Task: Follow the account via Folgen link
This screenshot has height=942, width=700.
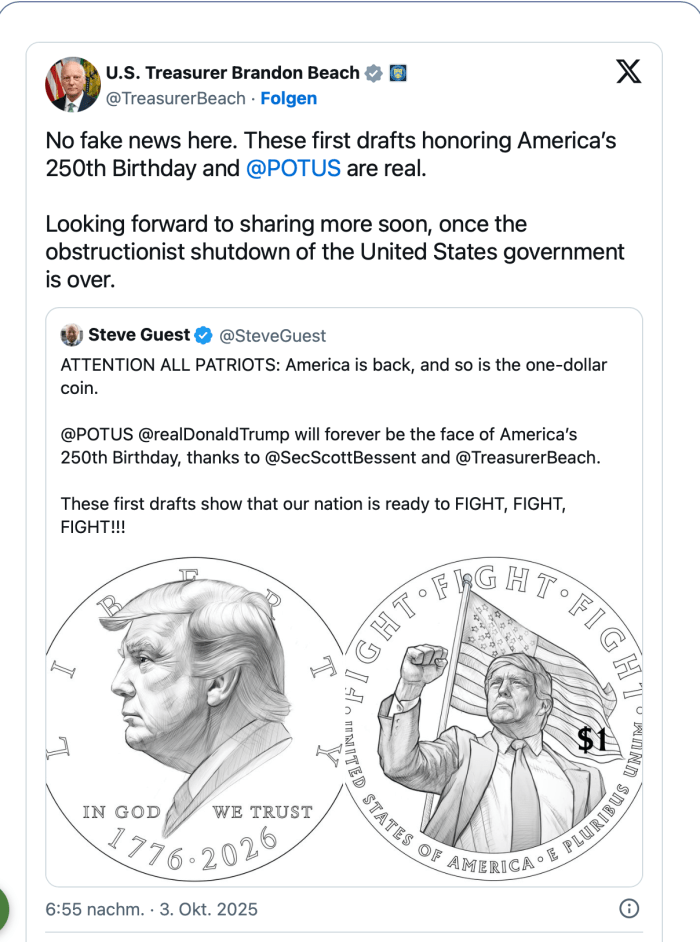Action: (289, 98)
